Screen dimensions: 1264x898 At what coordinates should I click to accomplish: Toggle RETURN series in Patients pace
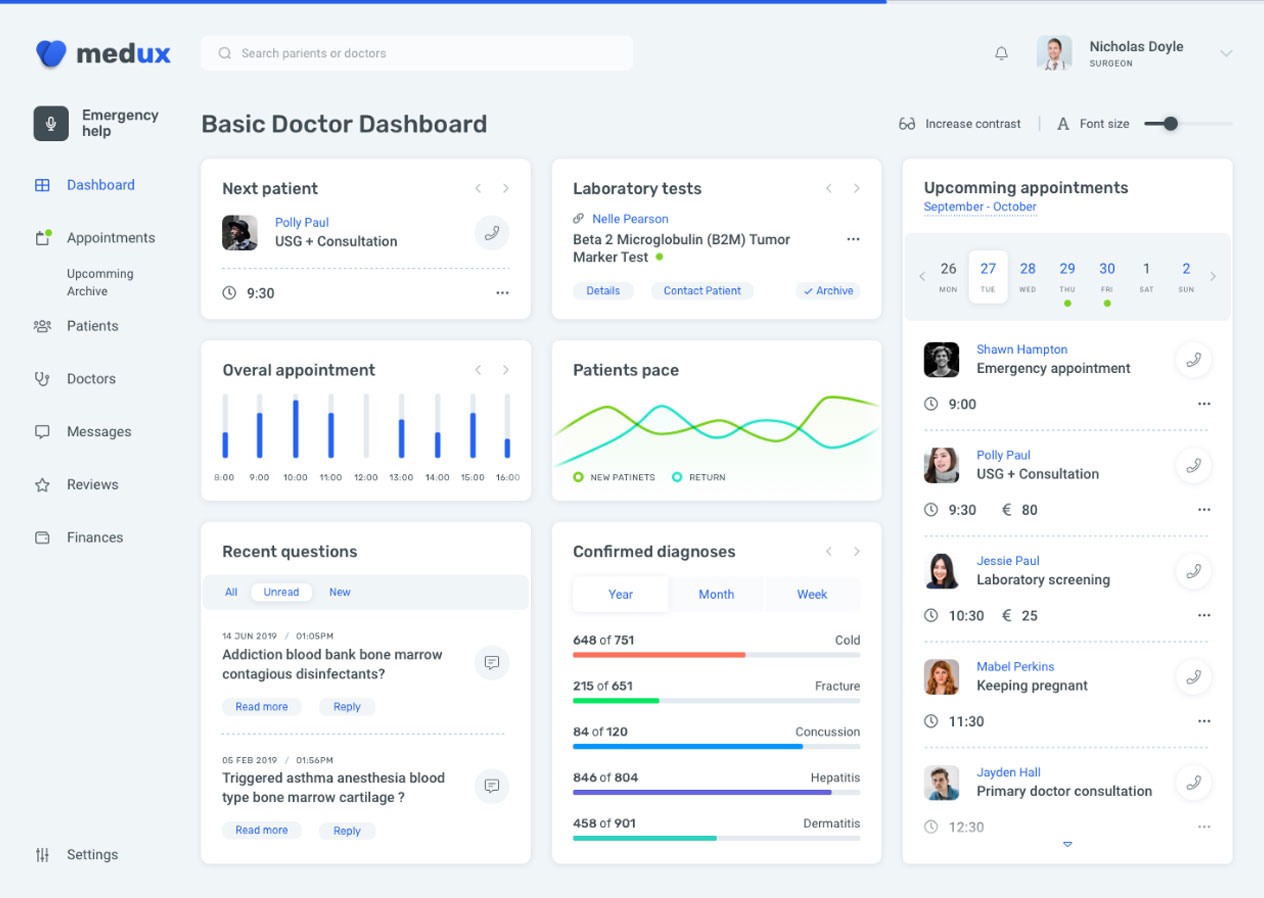(699, 477)
